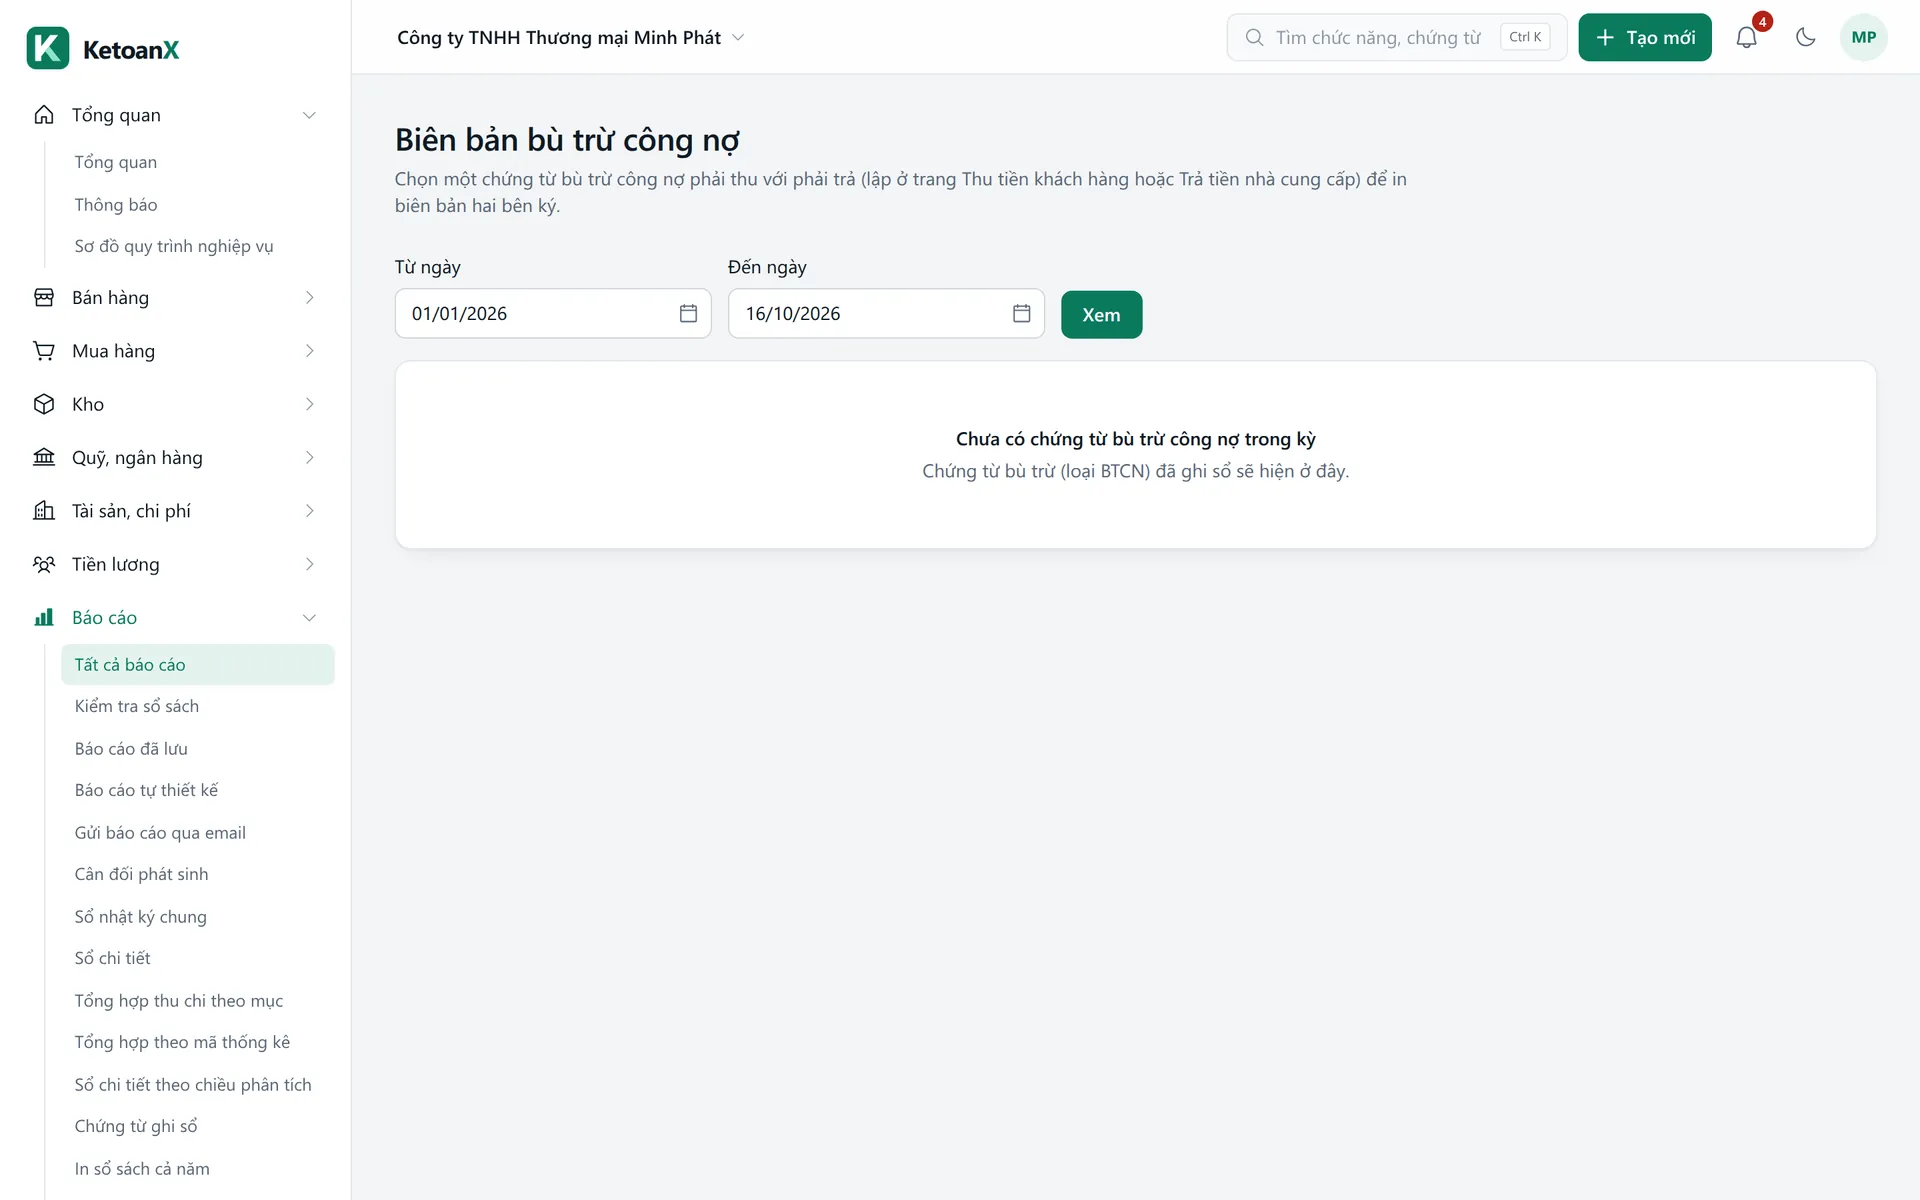
Task: Click the KetoanX logo icon
Action: (x=48, y=48)
